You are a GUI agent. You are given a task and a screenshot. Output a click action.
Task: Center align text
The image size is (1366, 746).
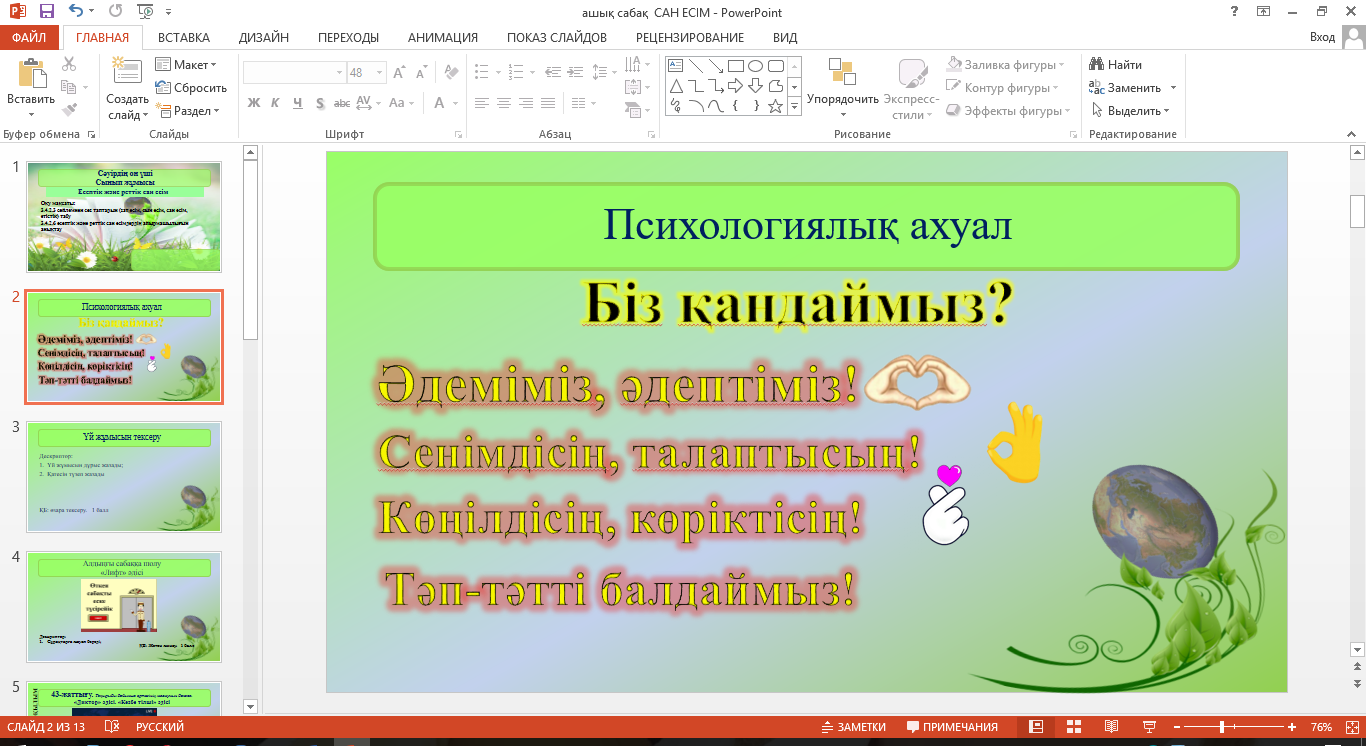coord(504,102)
